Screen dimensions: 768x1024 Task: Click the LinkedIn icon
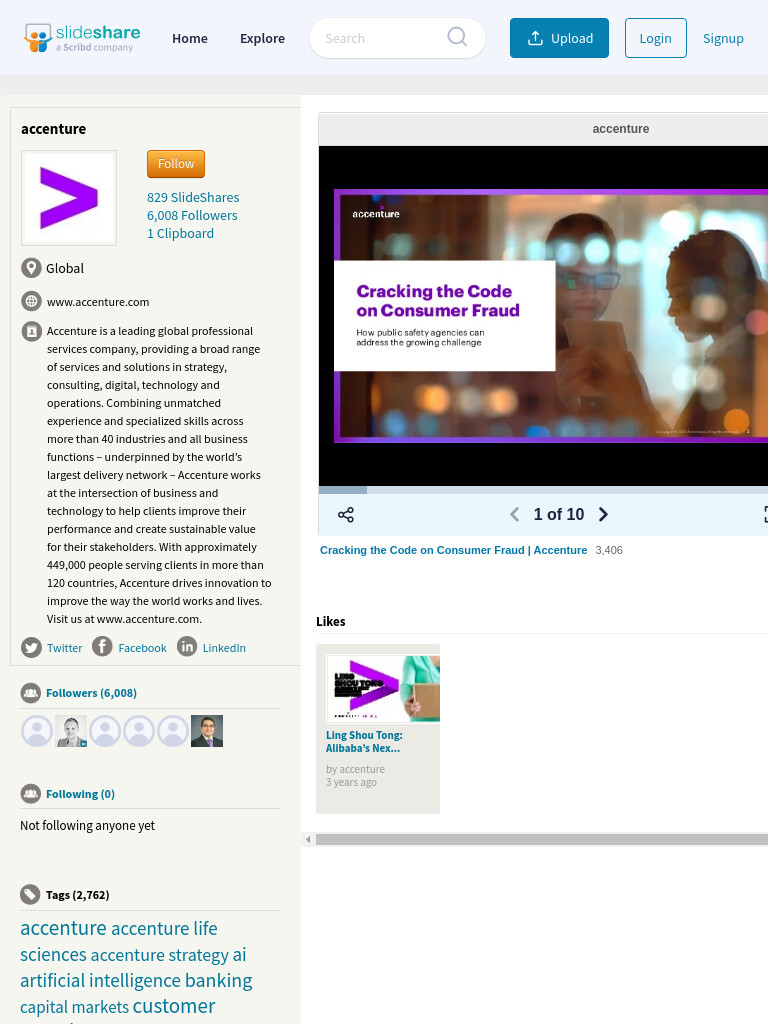(x=187, y=647)
